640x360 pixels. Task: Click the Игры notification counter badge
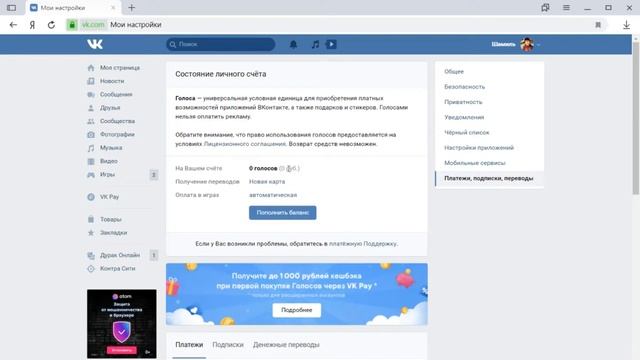[x=153, y=175]
